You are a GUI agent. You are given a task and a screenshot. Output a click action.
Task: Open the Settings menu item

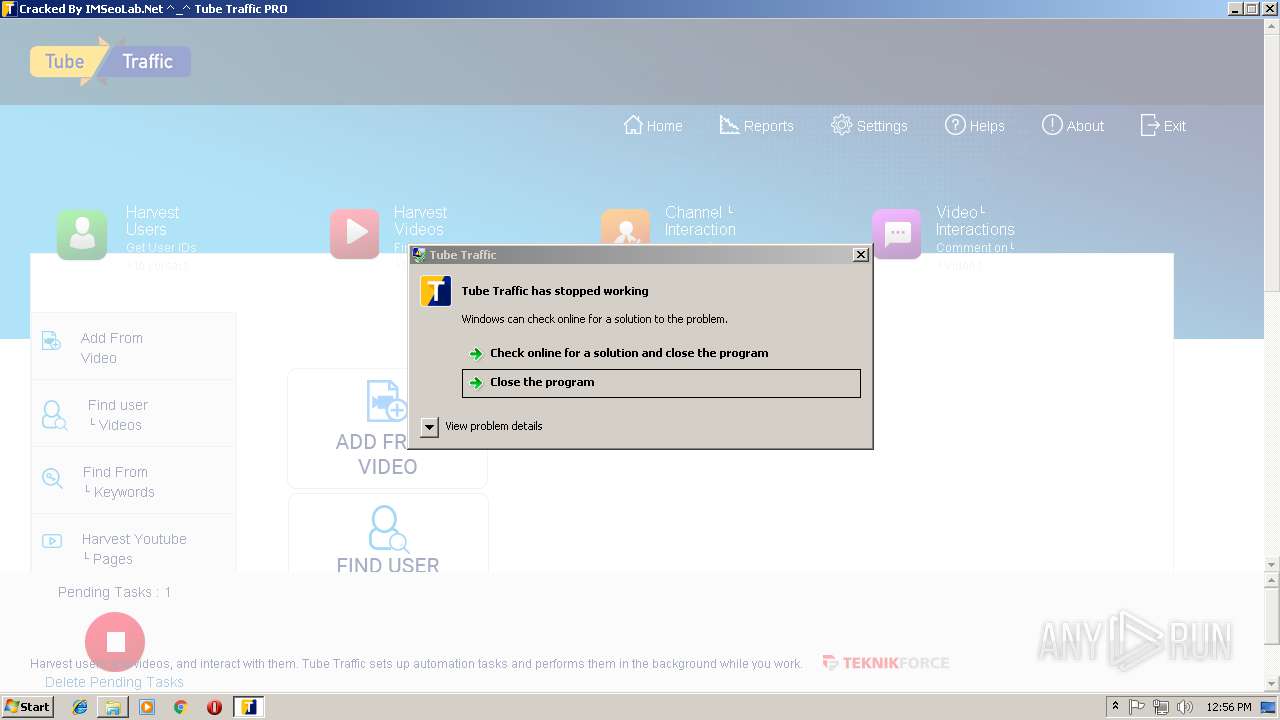click(x=869, y=126)
